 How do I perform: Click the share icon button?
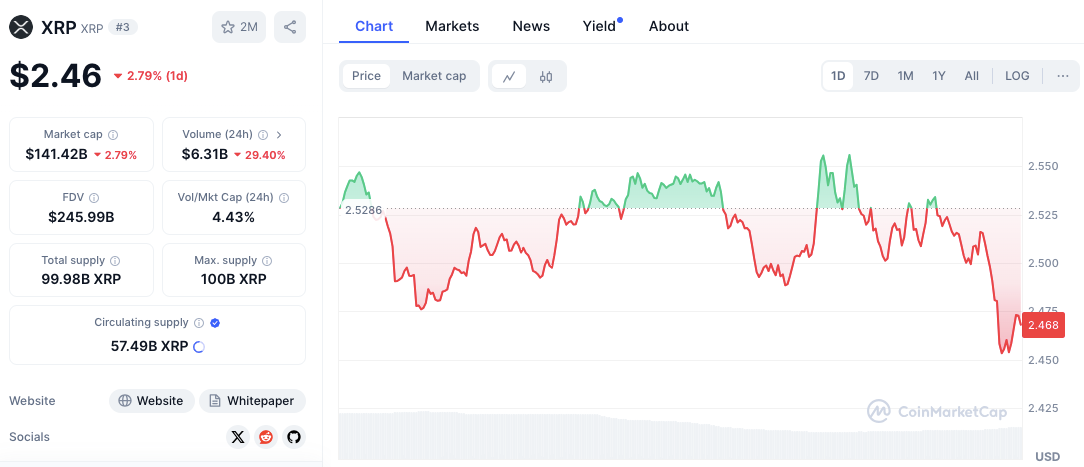pyautogui.click(x=290, y=27)
